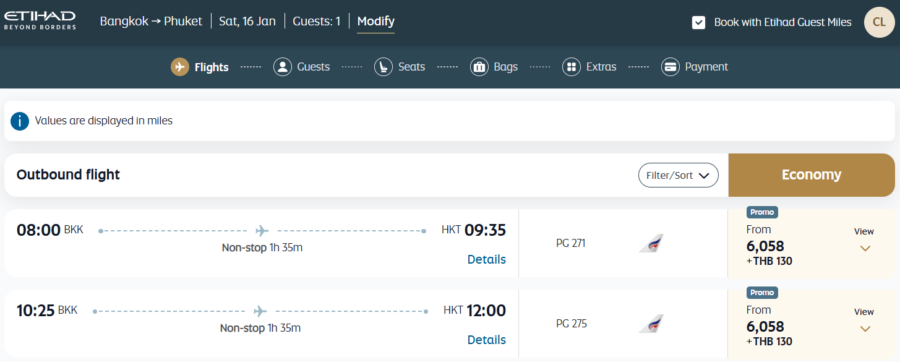Click the Bangkok Airways tail logo for PG 275
This screenshot has width=900, height=362.
(x=651, y=324)
